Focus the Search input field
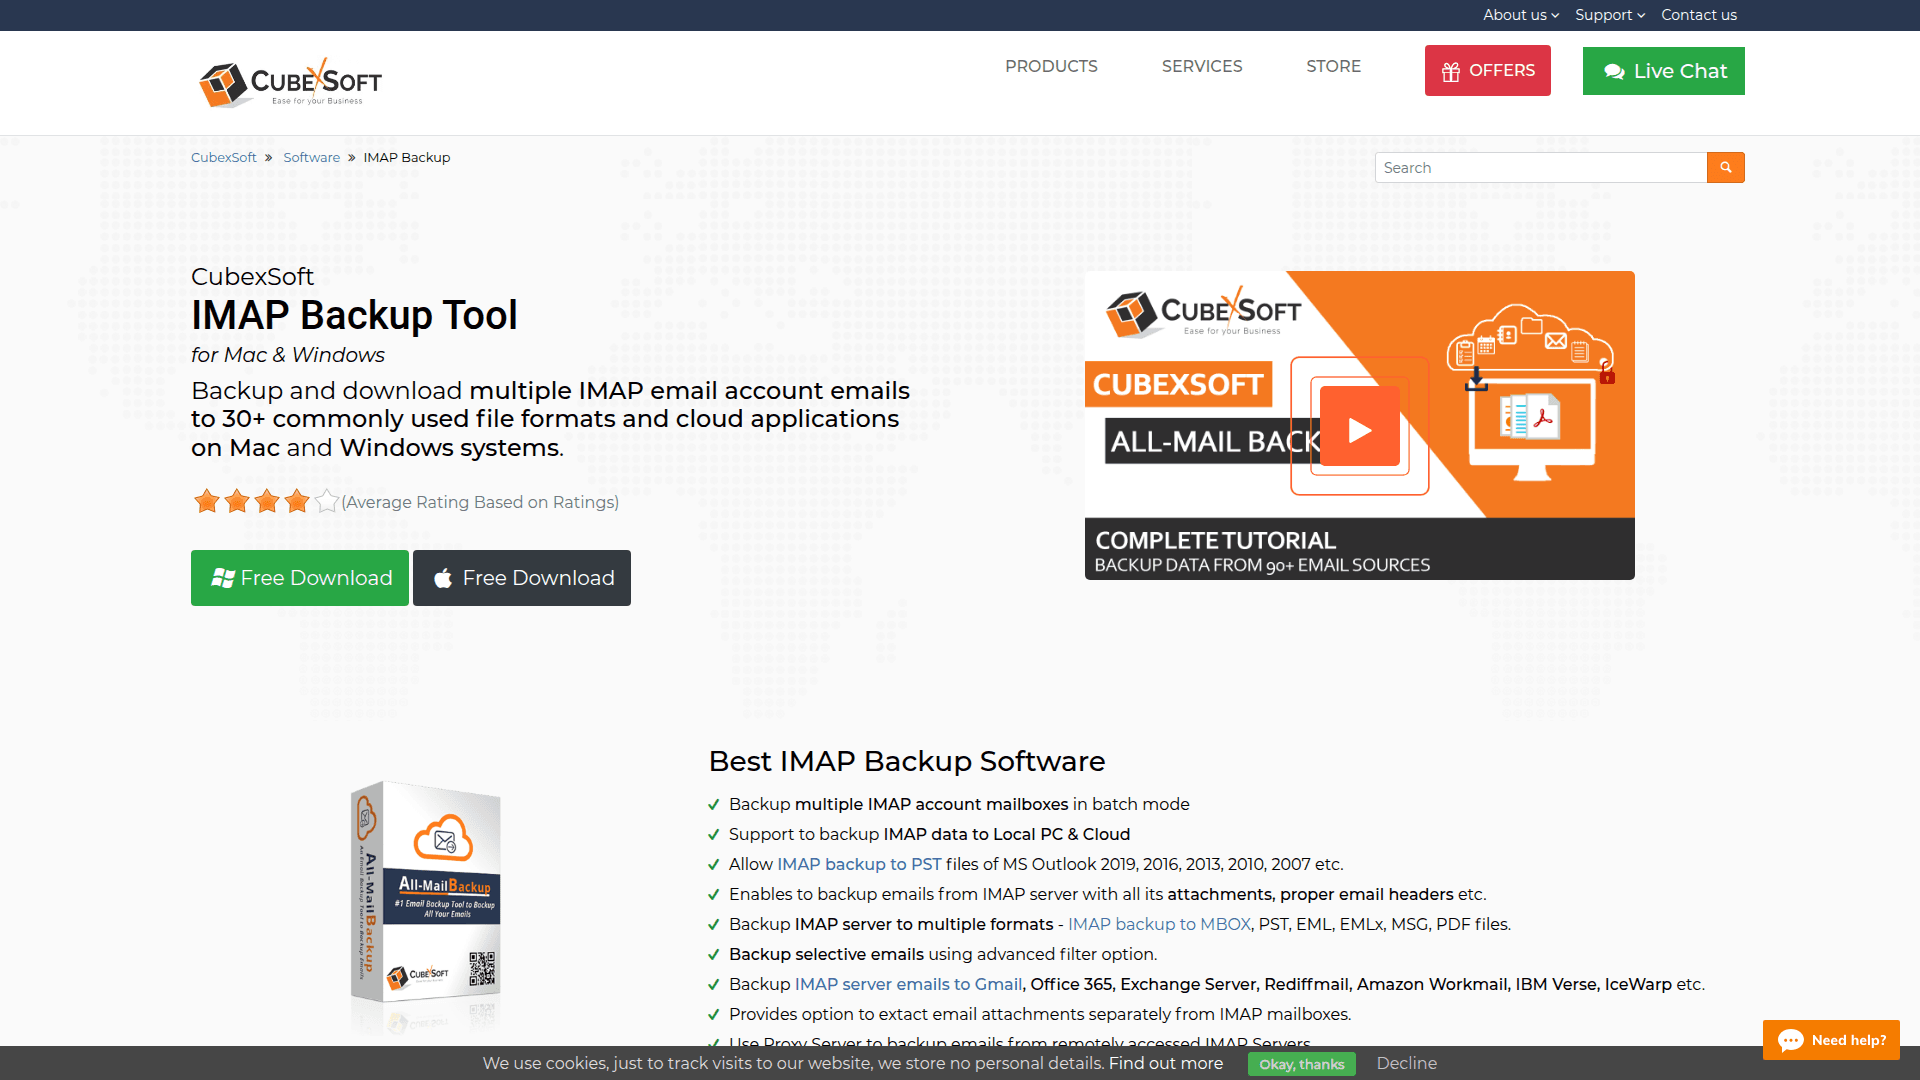Screen dimensions: 1920x1080 tap(1540, 168)
